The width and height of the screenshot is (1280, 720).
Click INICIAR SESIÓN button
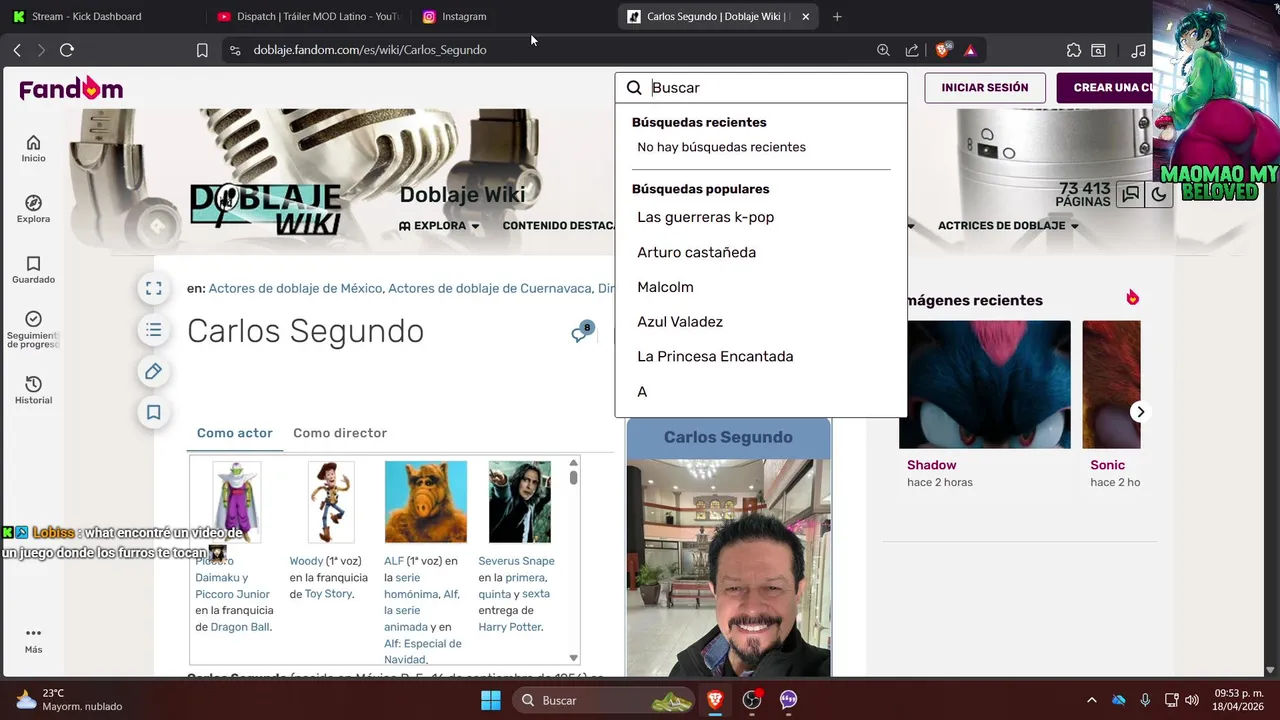point(985,88)
